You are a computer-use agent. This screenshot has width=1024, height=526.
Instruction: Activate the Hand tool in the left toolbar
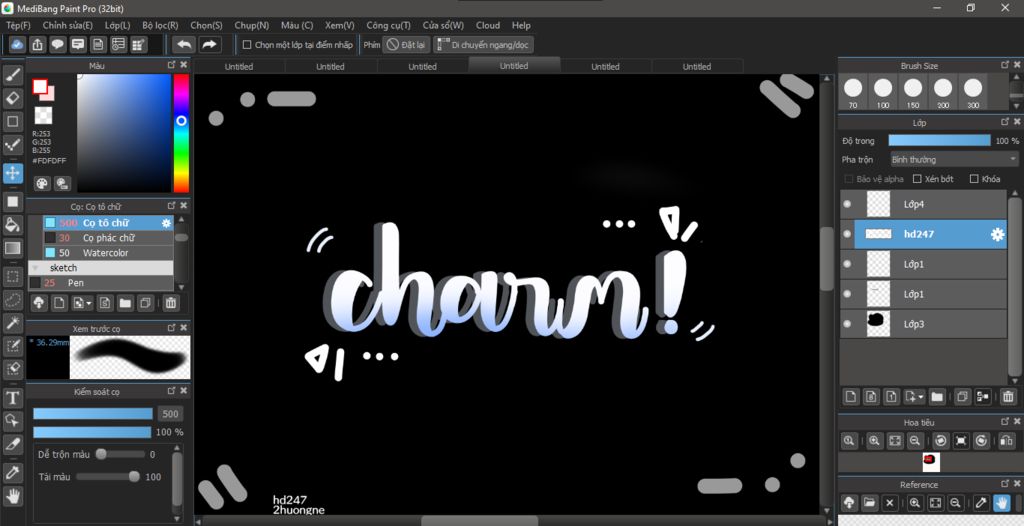click(x=12, y=496)
